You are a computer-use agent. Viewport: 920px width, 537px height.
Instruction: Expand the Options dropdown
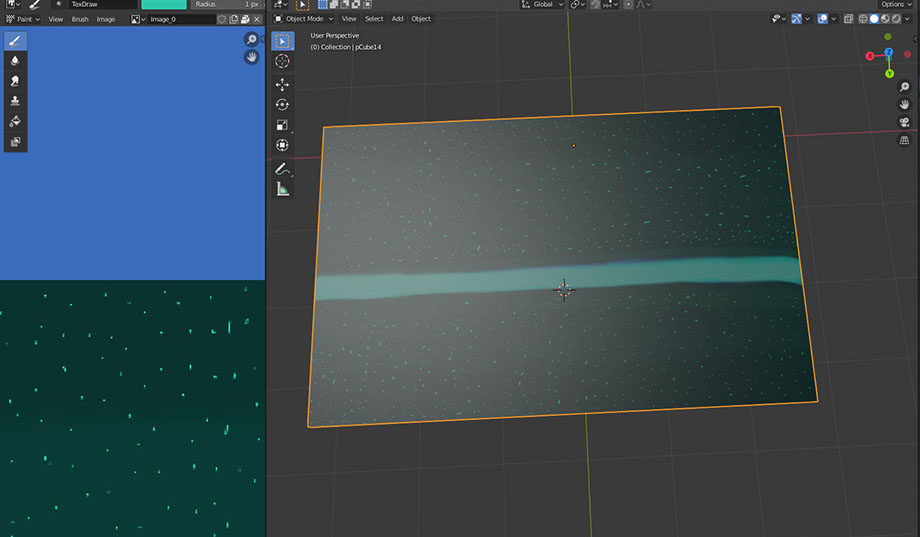point(894,5)
